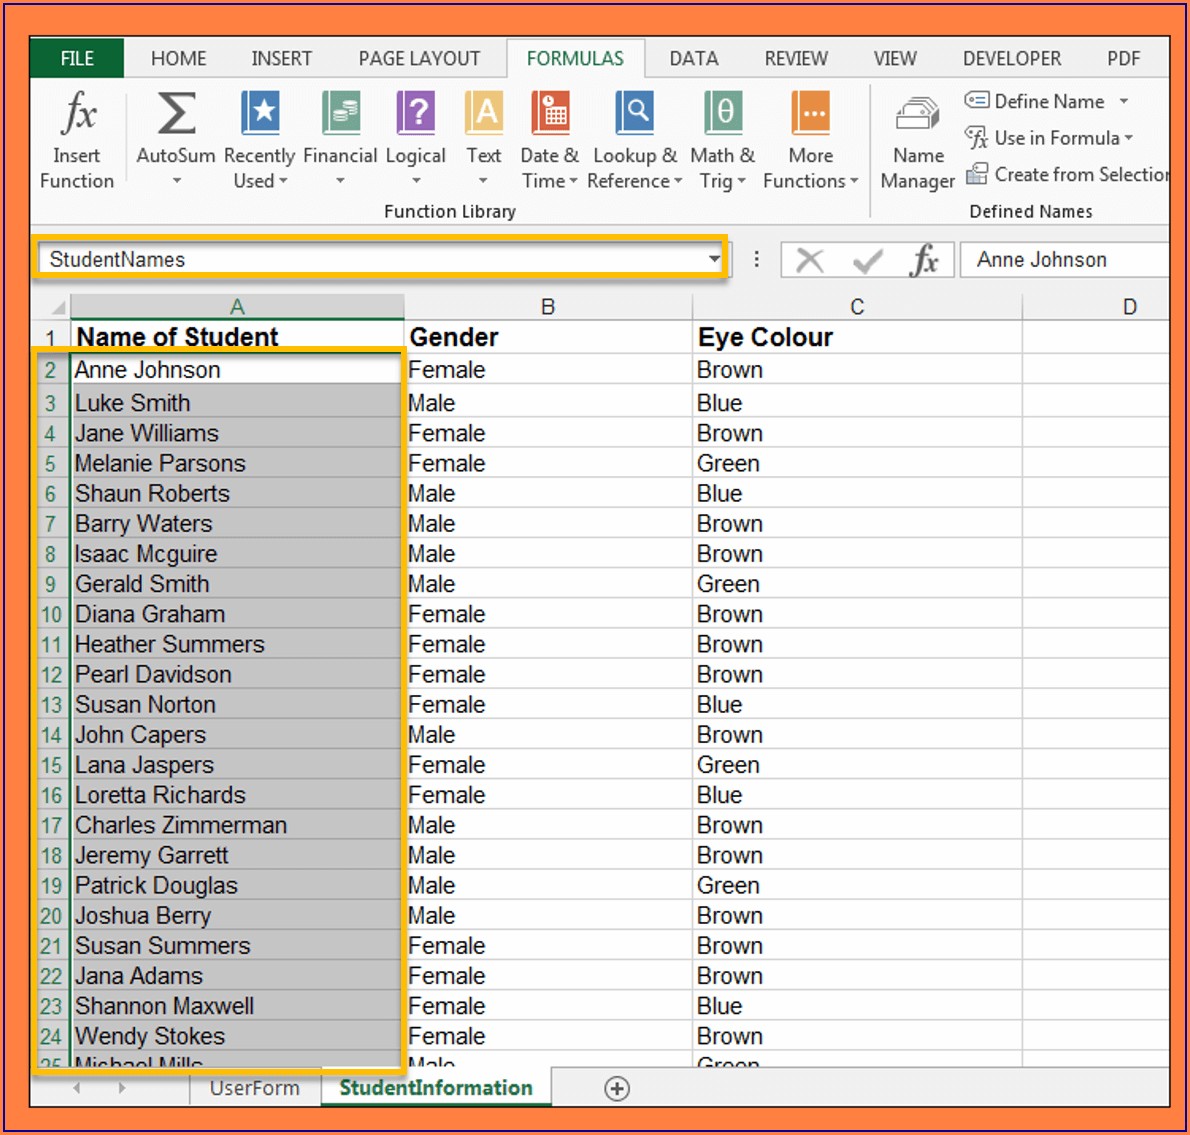Select 'Green' in Melanie Parsons row
This screenshot has height=1135, width=1190.
[857, 463]
